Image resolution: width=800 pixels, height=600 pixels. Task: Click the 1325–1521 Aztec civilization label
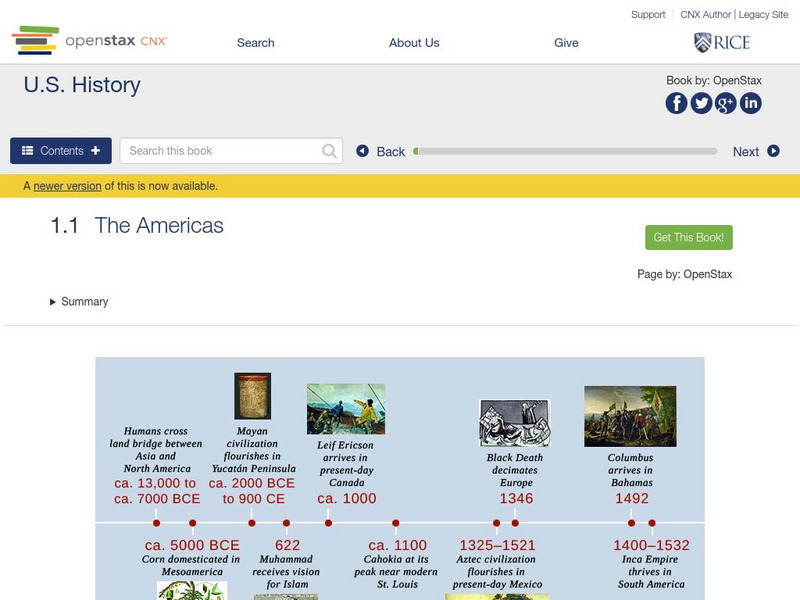497,564
